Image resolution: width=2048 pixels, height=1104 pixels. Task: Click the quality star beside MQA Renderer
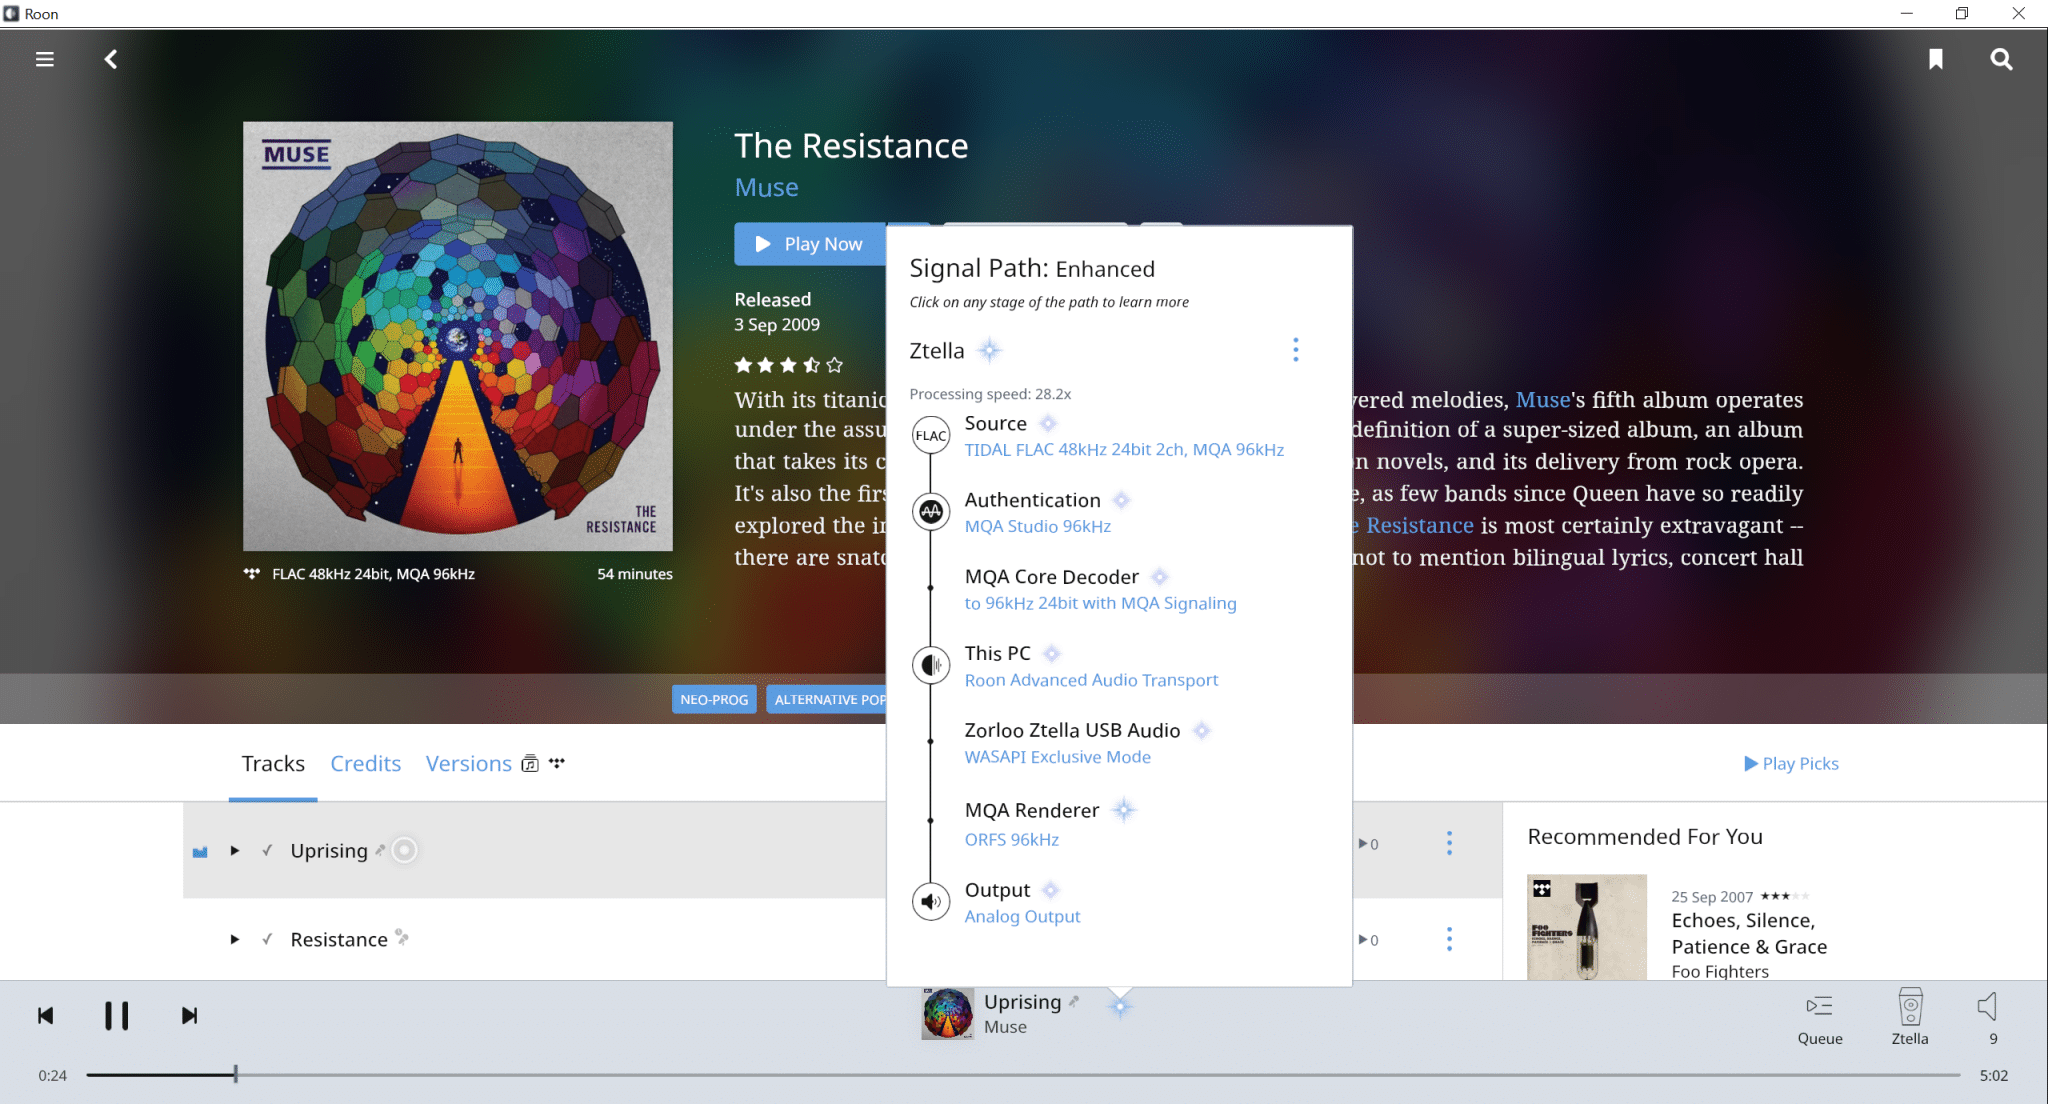[1124, 810]
